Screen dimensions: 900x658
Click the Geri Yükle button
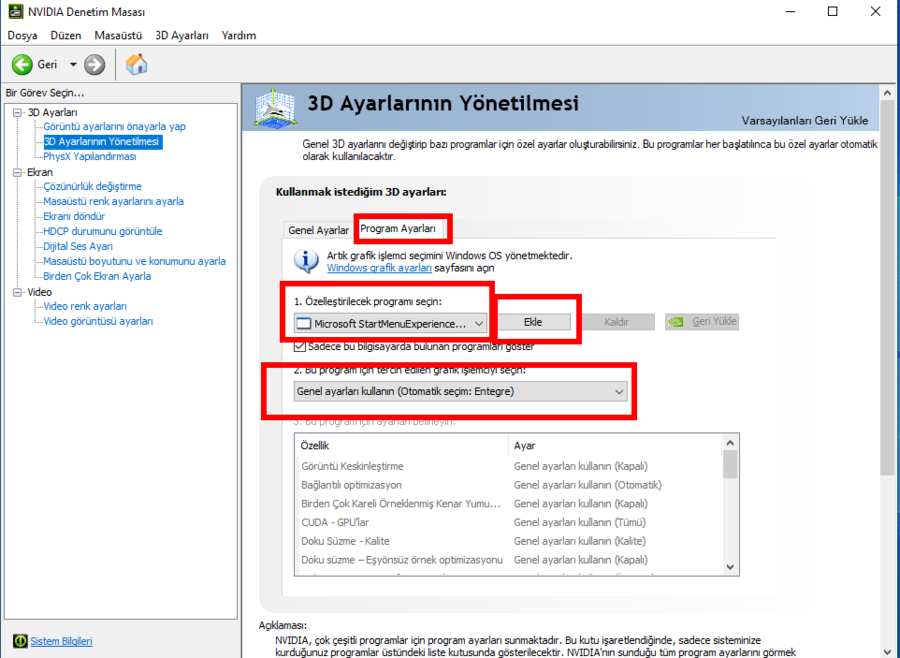pyautogui.click(x=702, y=322)
